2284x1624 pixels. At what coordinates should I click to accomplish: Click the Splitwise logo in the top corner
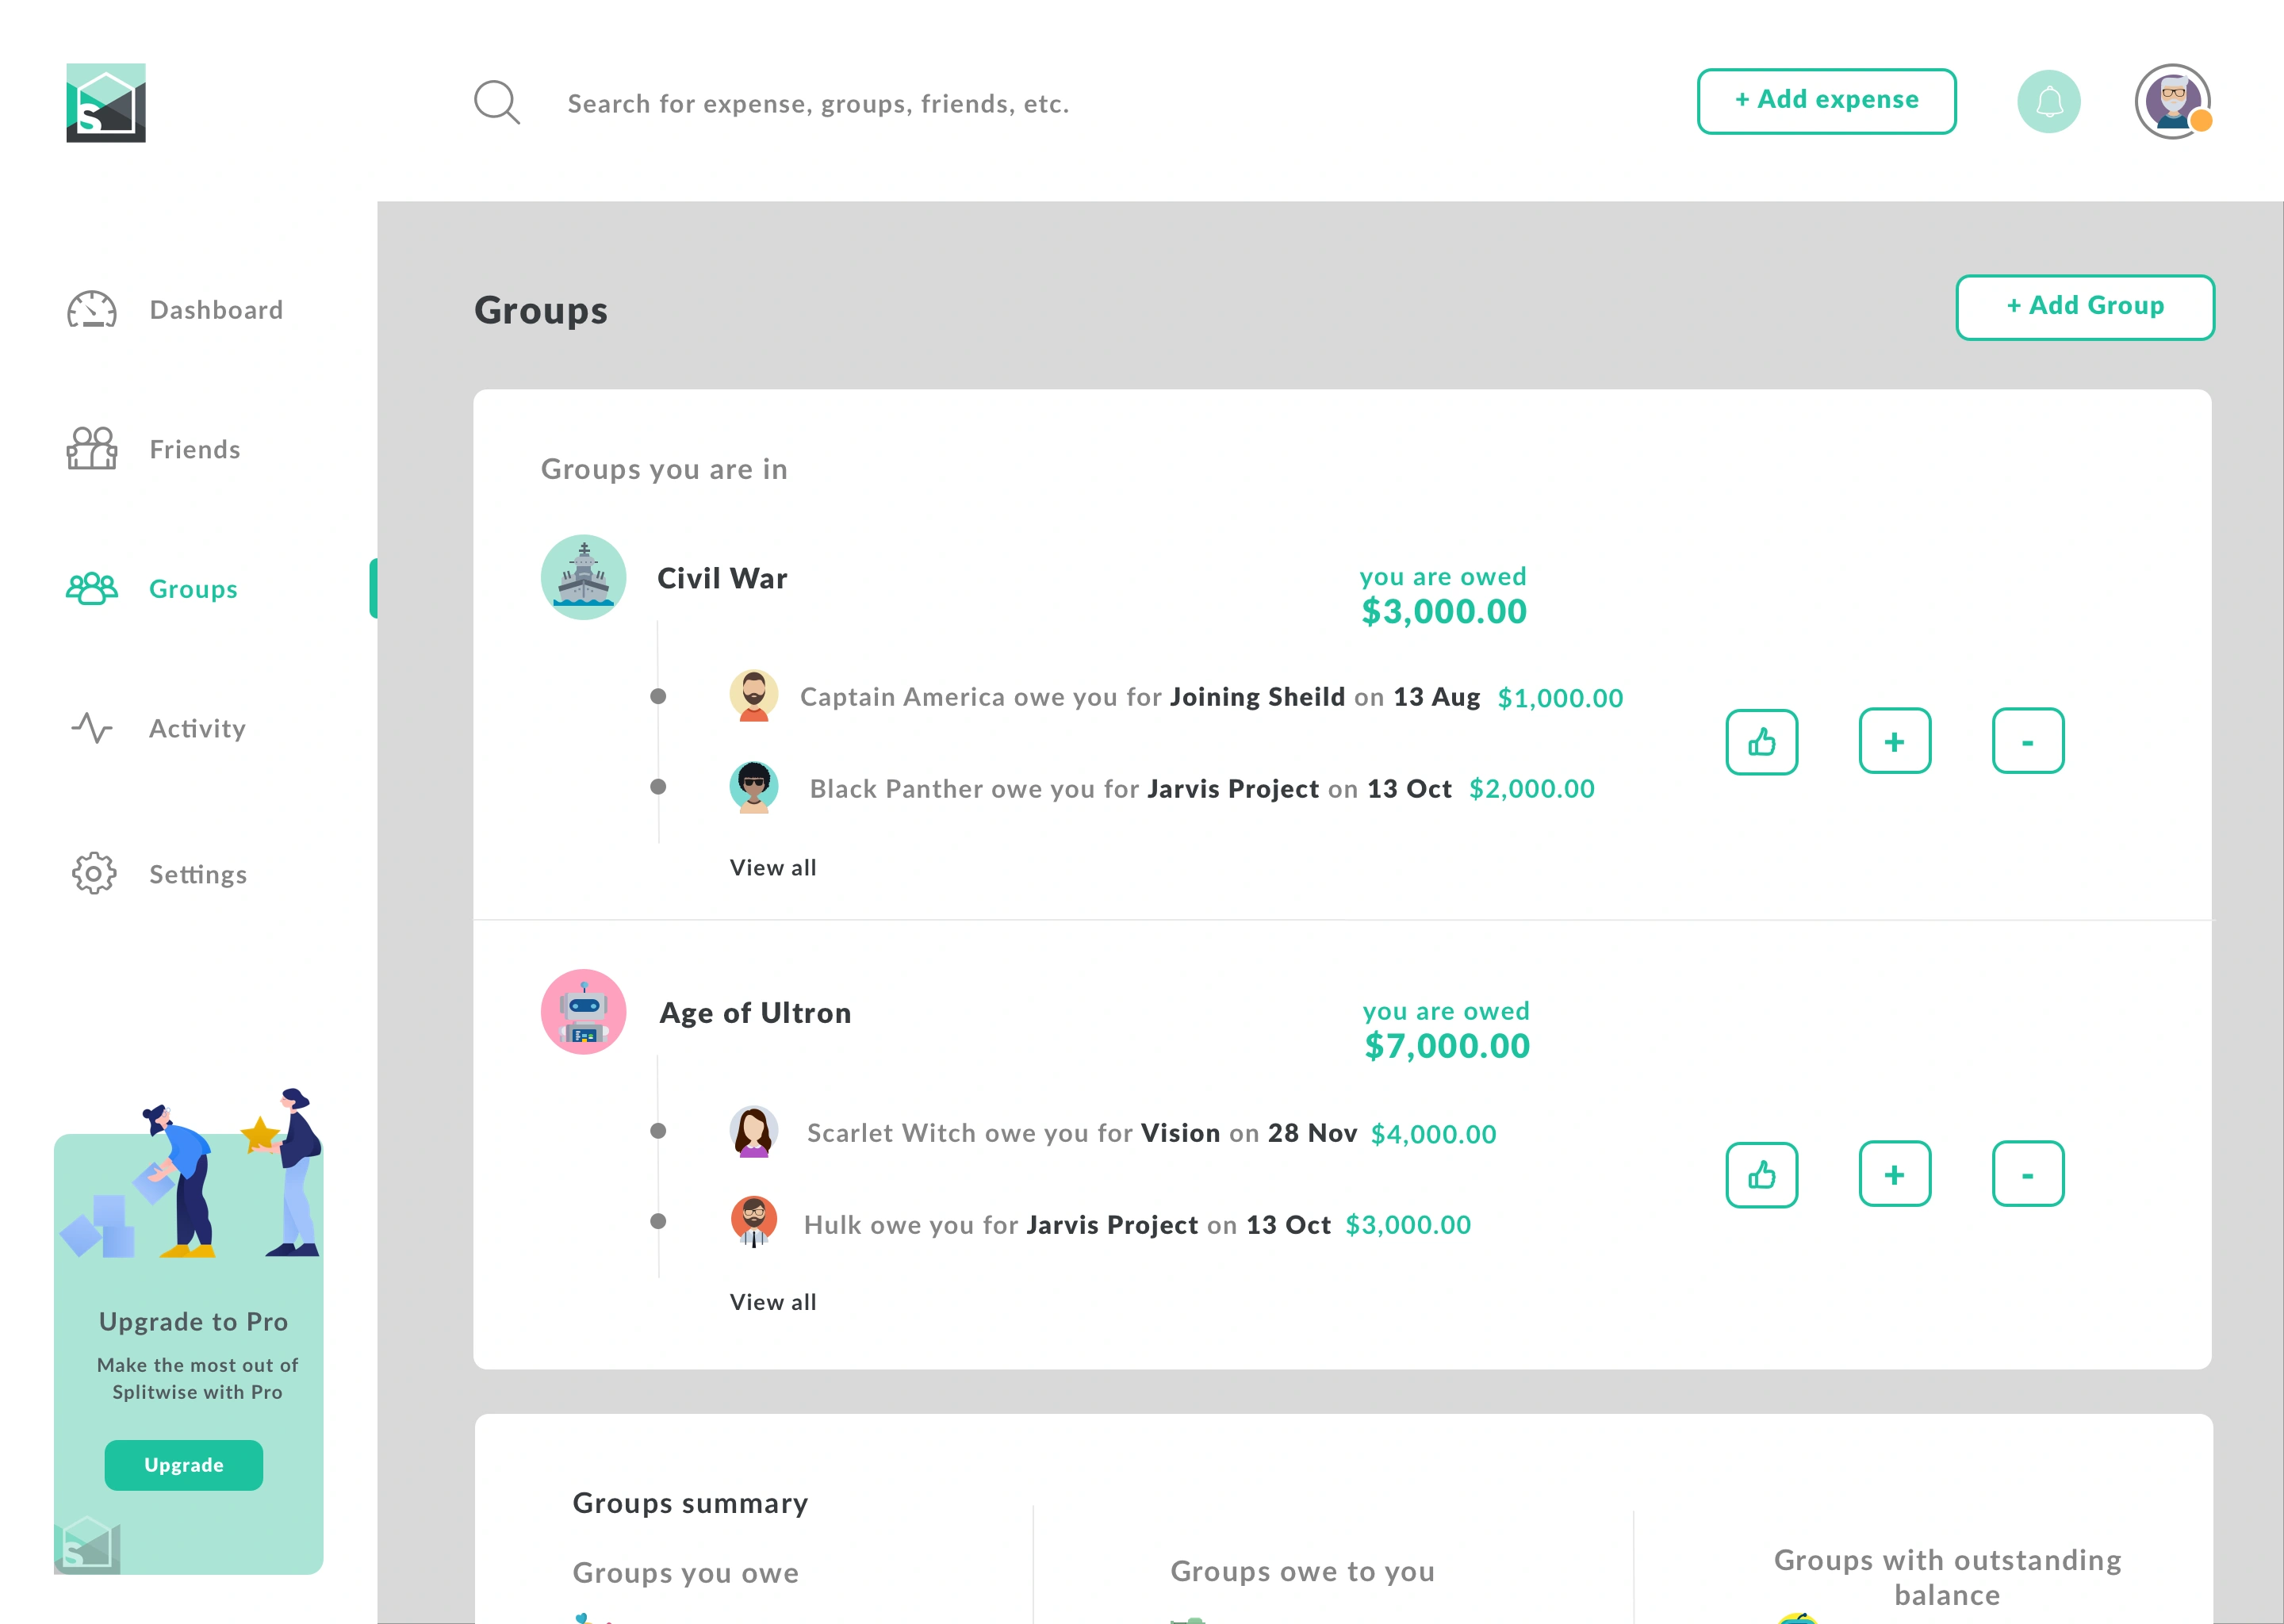(106, 103)
